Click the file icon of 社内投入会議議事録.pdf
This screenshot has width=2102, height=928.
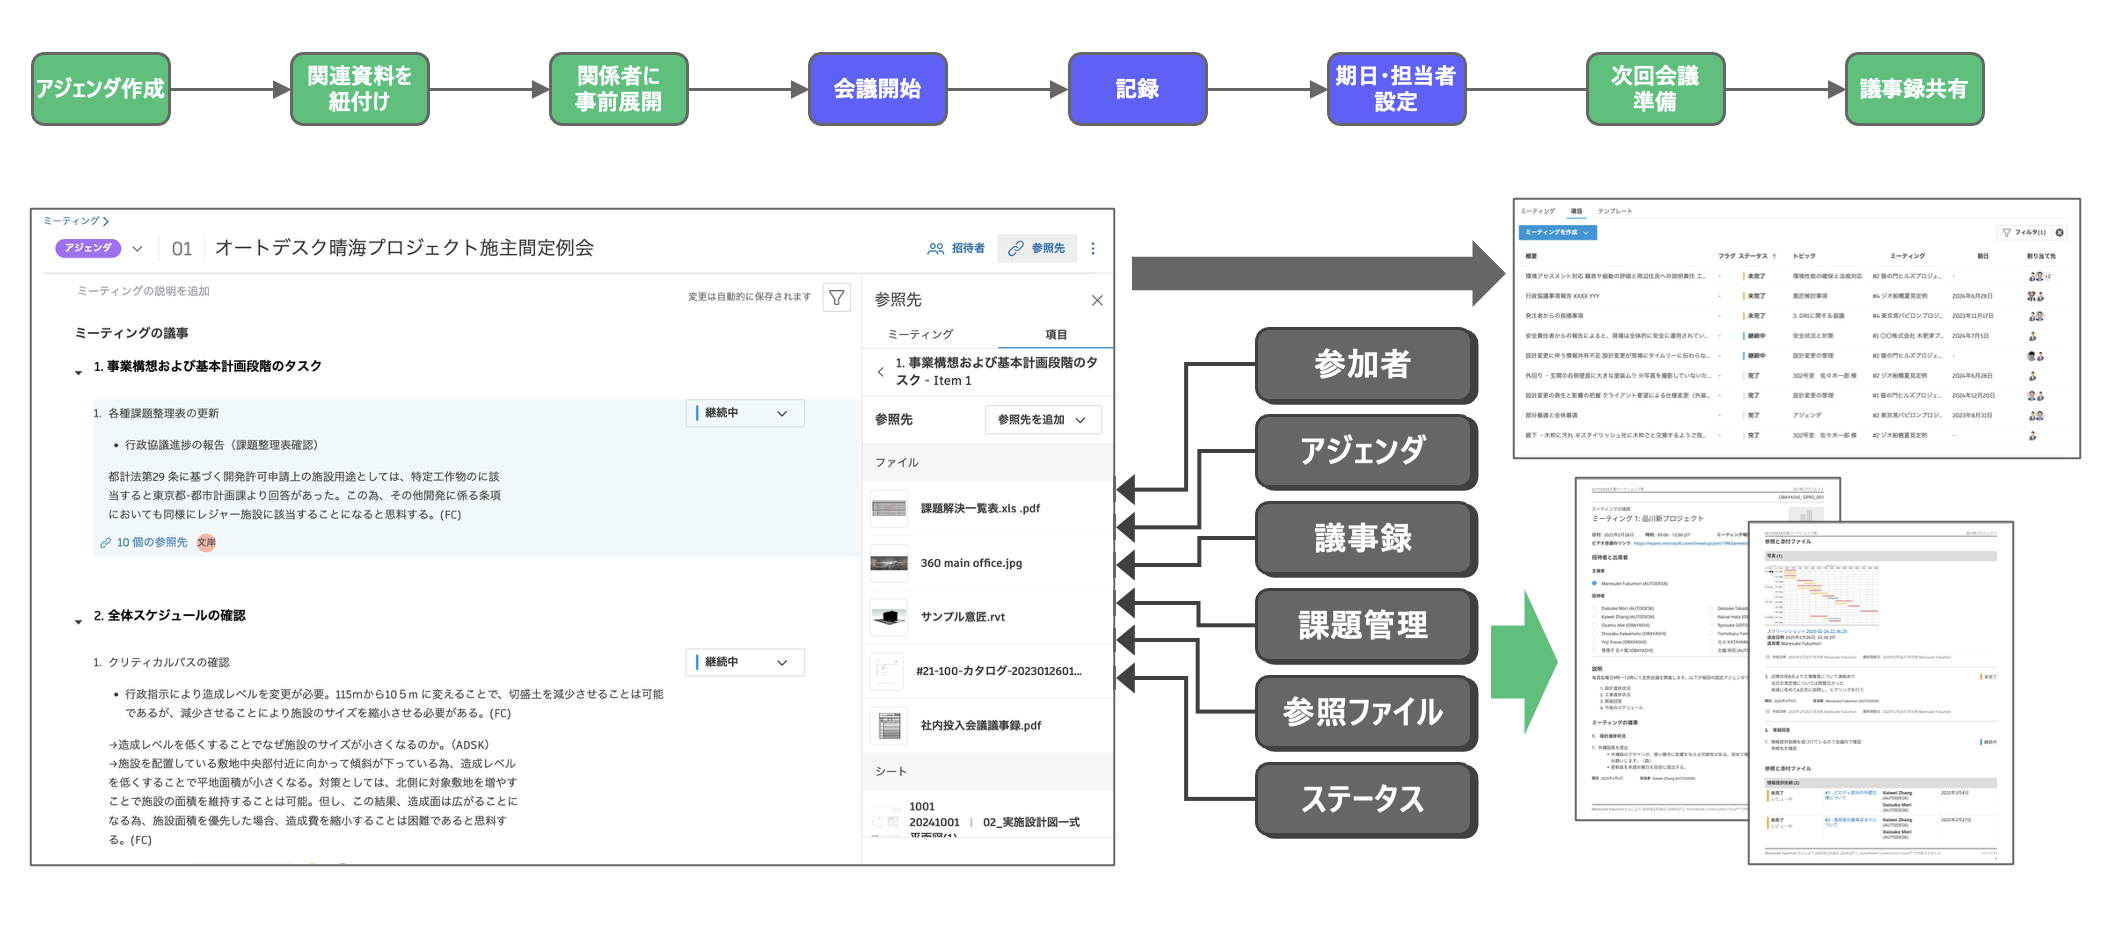890,725
